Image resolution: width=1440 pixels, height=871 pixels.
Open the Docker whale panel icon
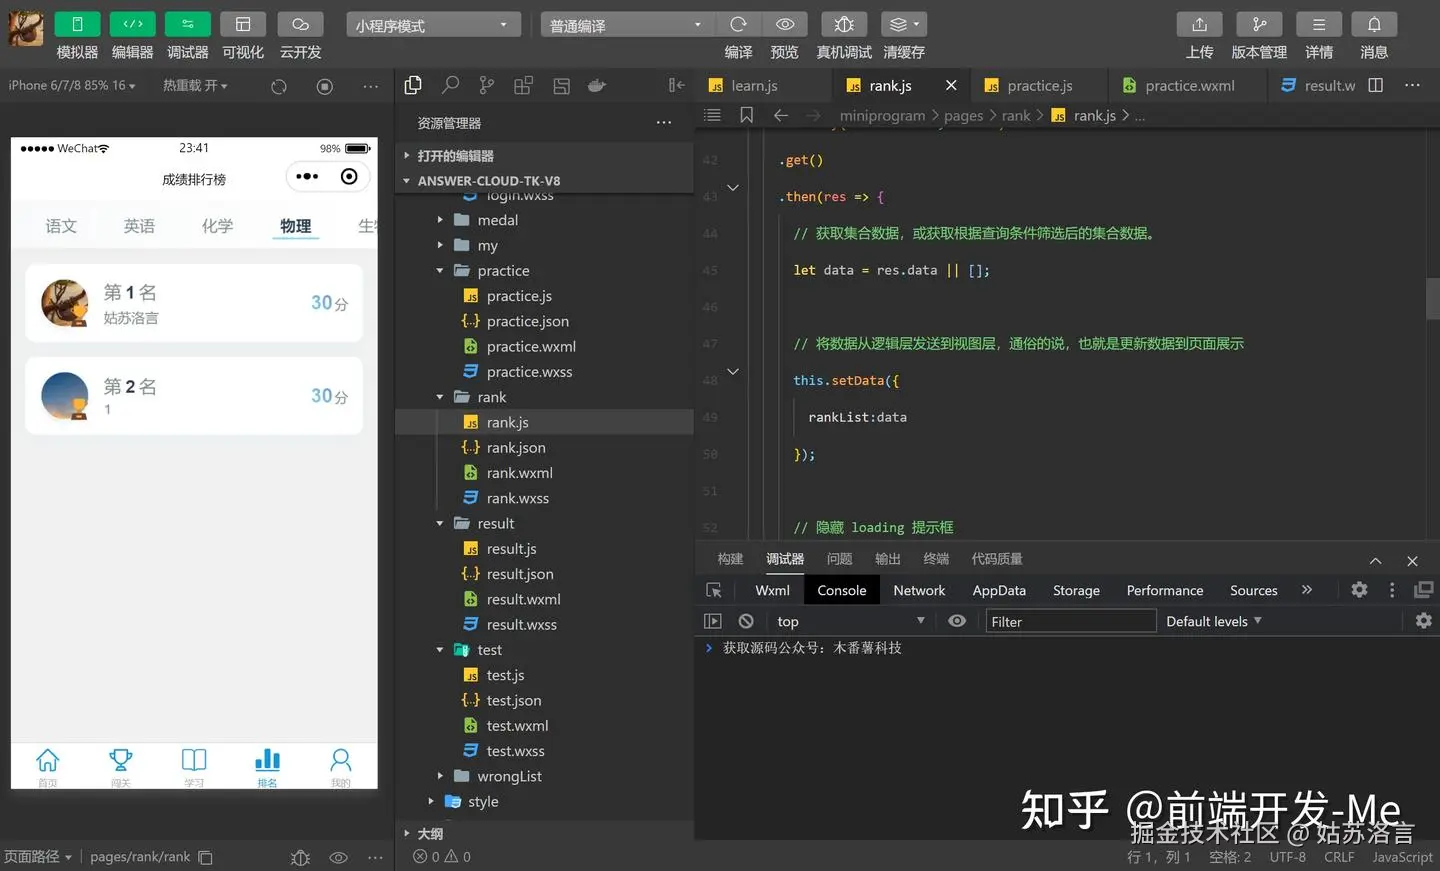(597, 86)
